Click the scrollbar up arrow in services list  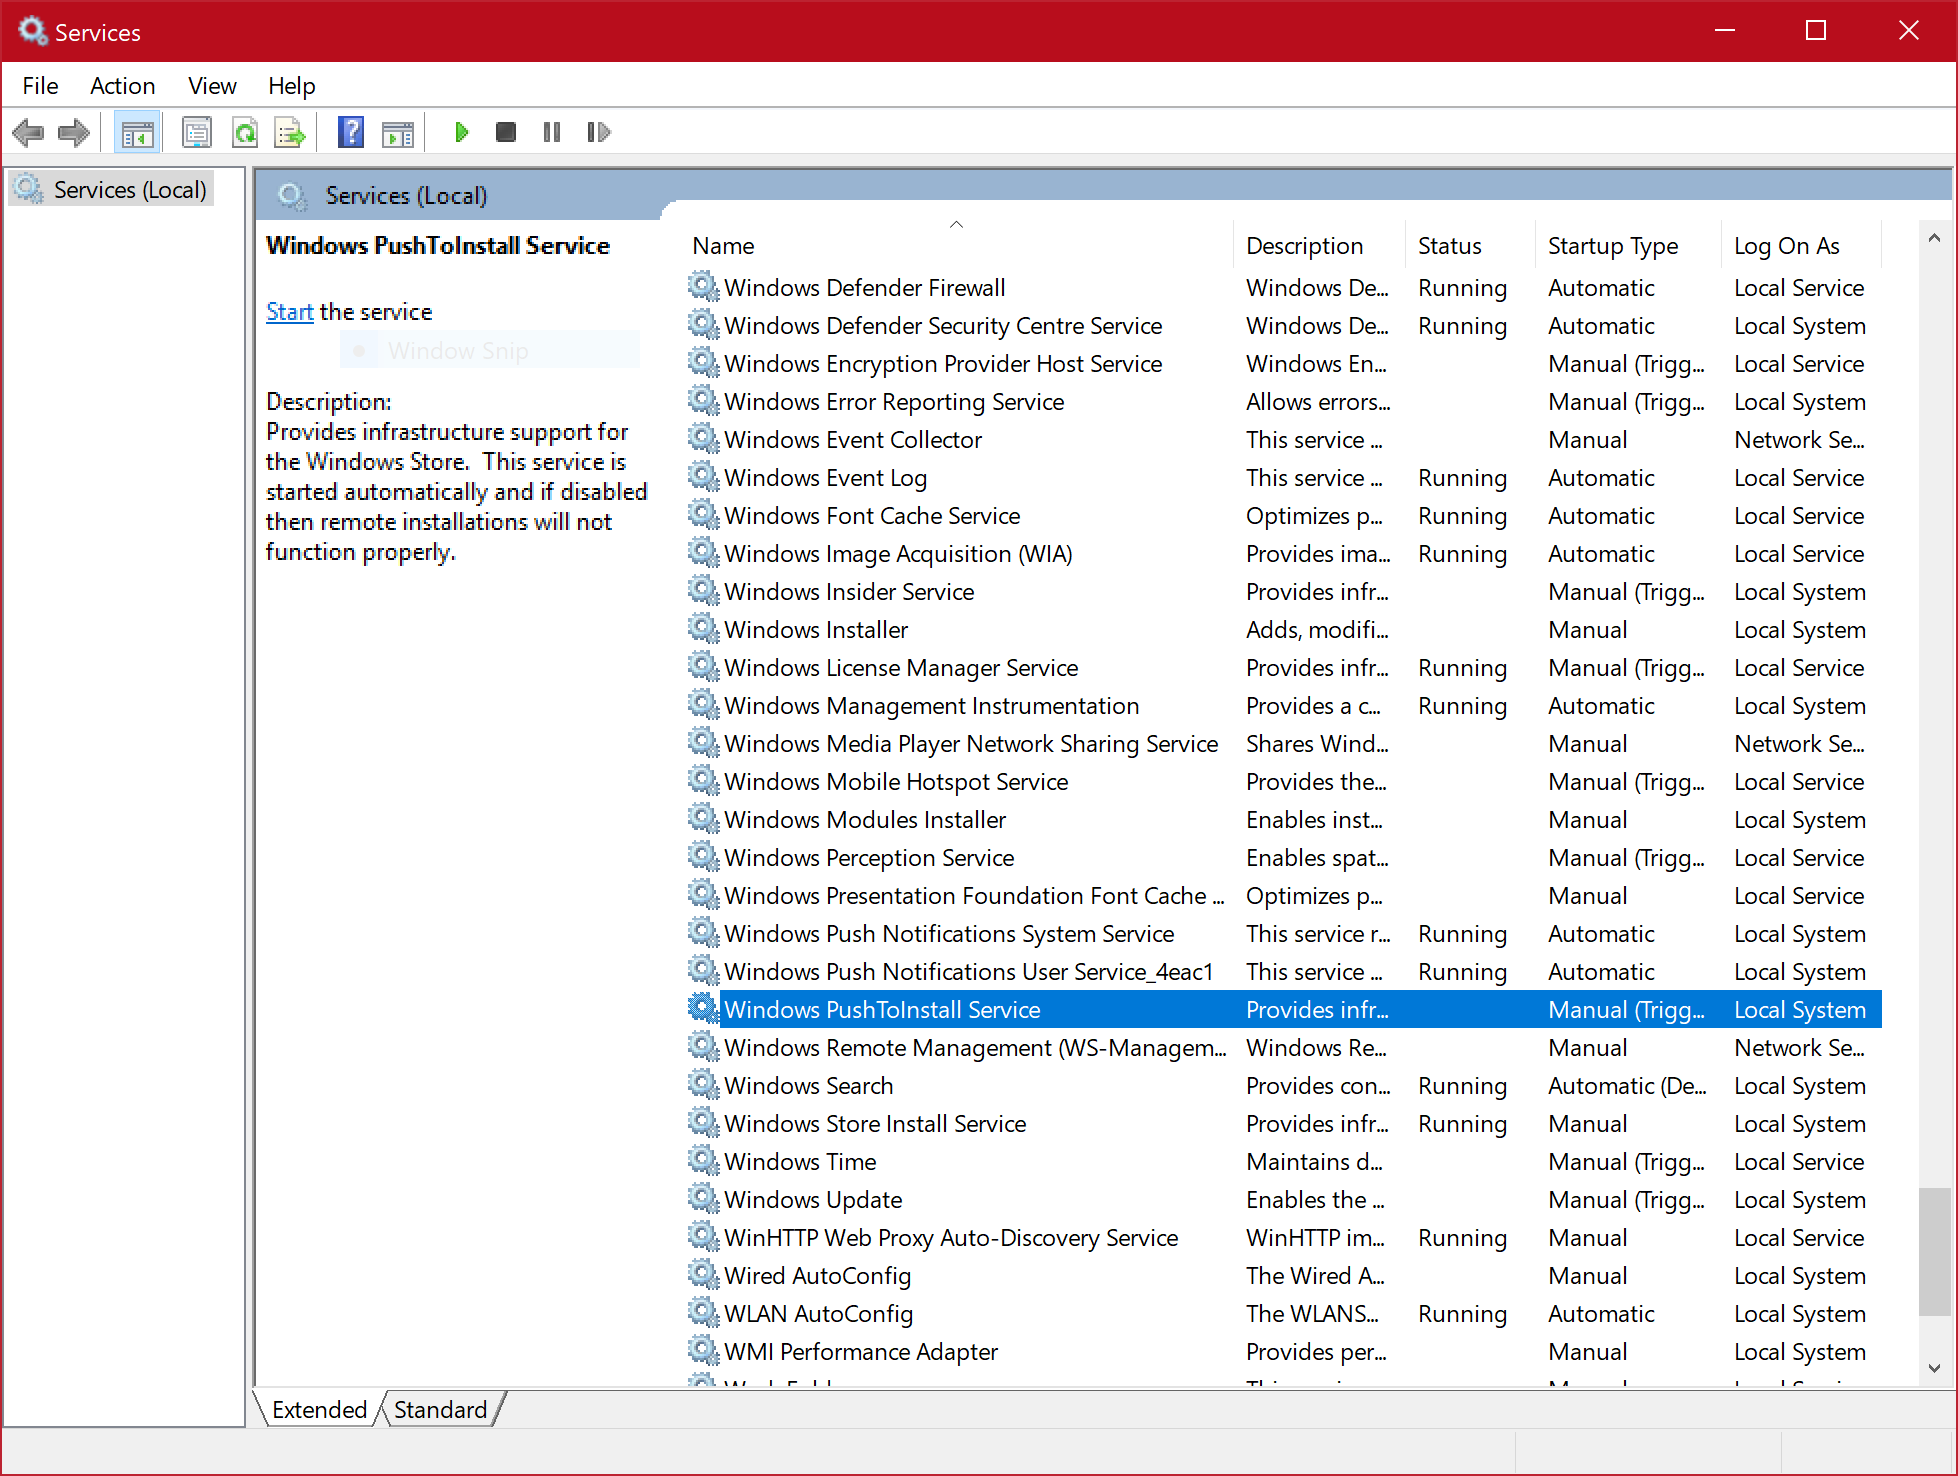pos(1934,238)
